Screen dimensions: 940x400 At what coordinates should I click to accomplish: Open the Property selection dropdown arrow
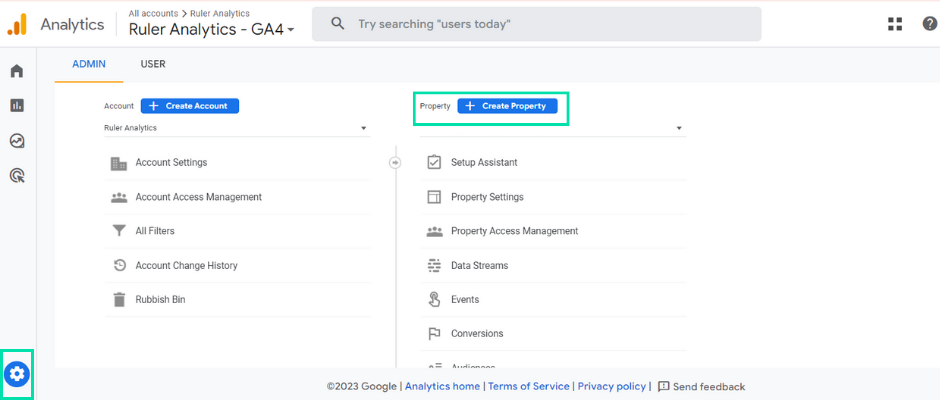coord(679,128)
